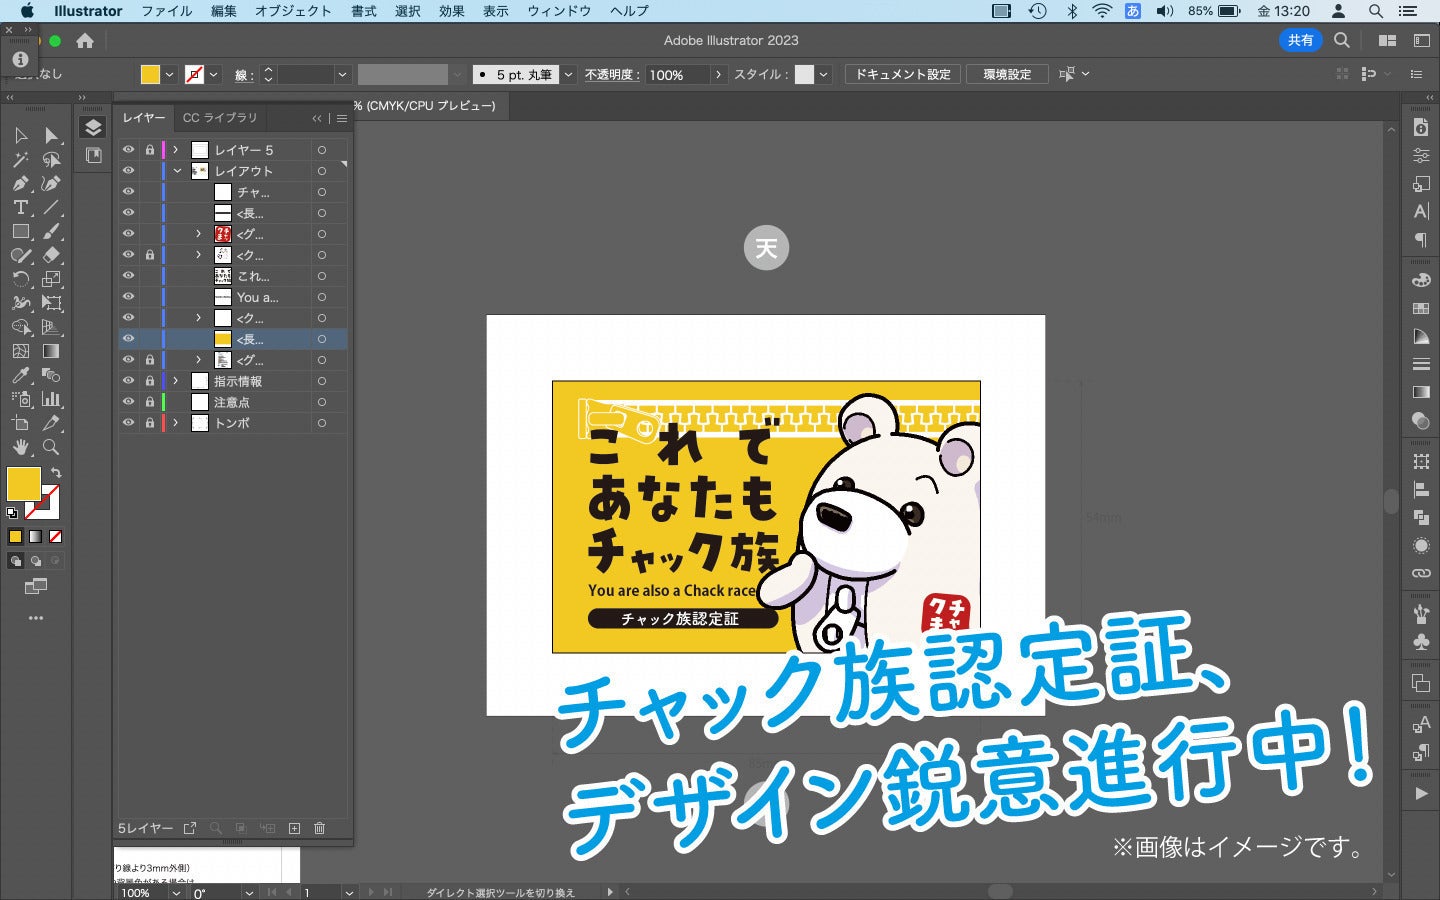Select the Hand tool

[20, 448]
